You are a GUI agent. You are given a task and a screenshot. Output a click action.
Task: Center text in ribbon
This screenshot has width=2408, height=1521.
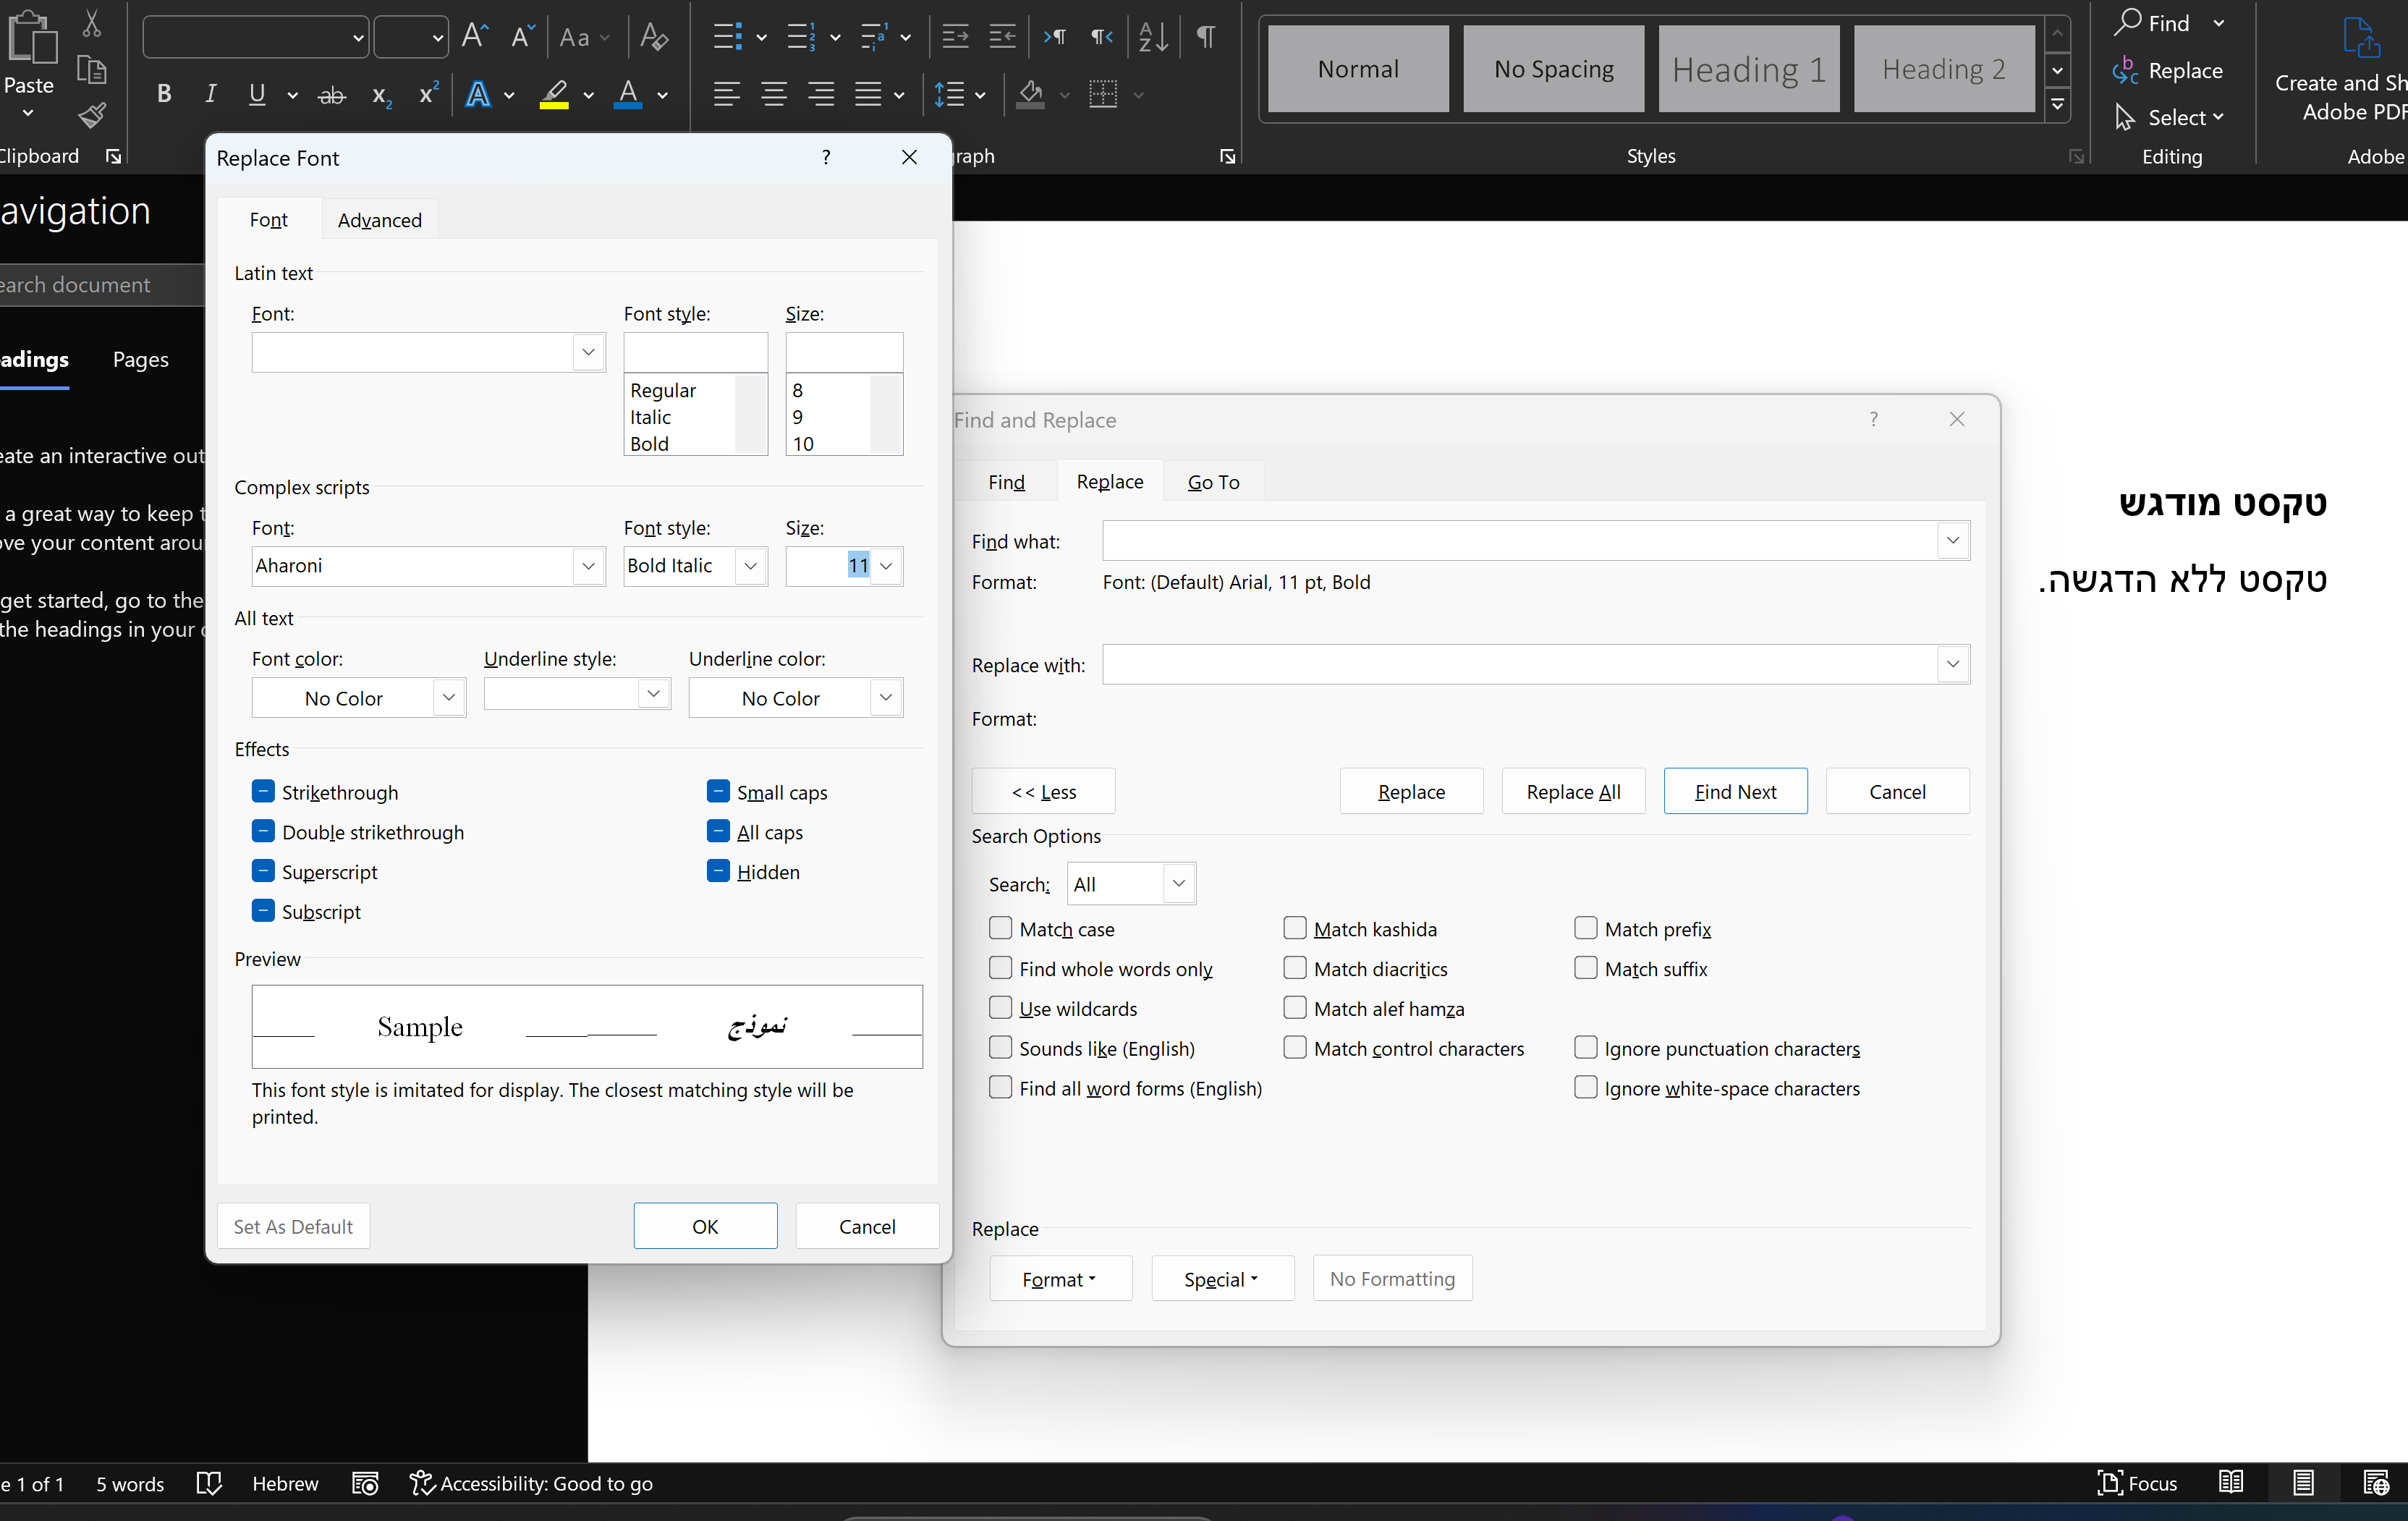point(773,94)
